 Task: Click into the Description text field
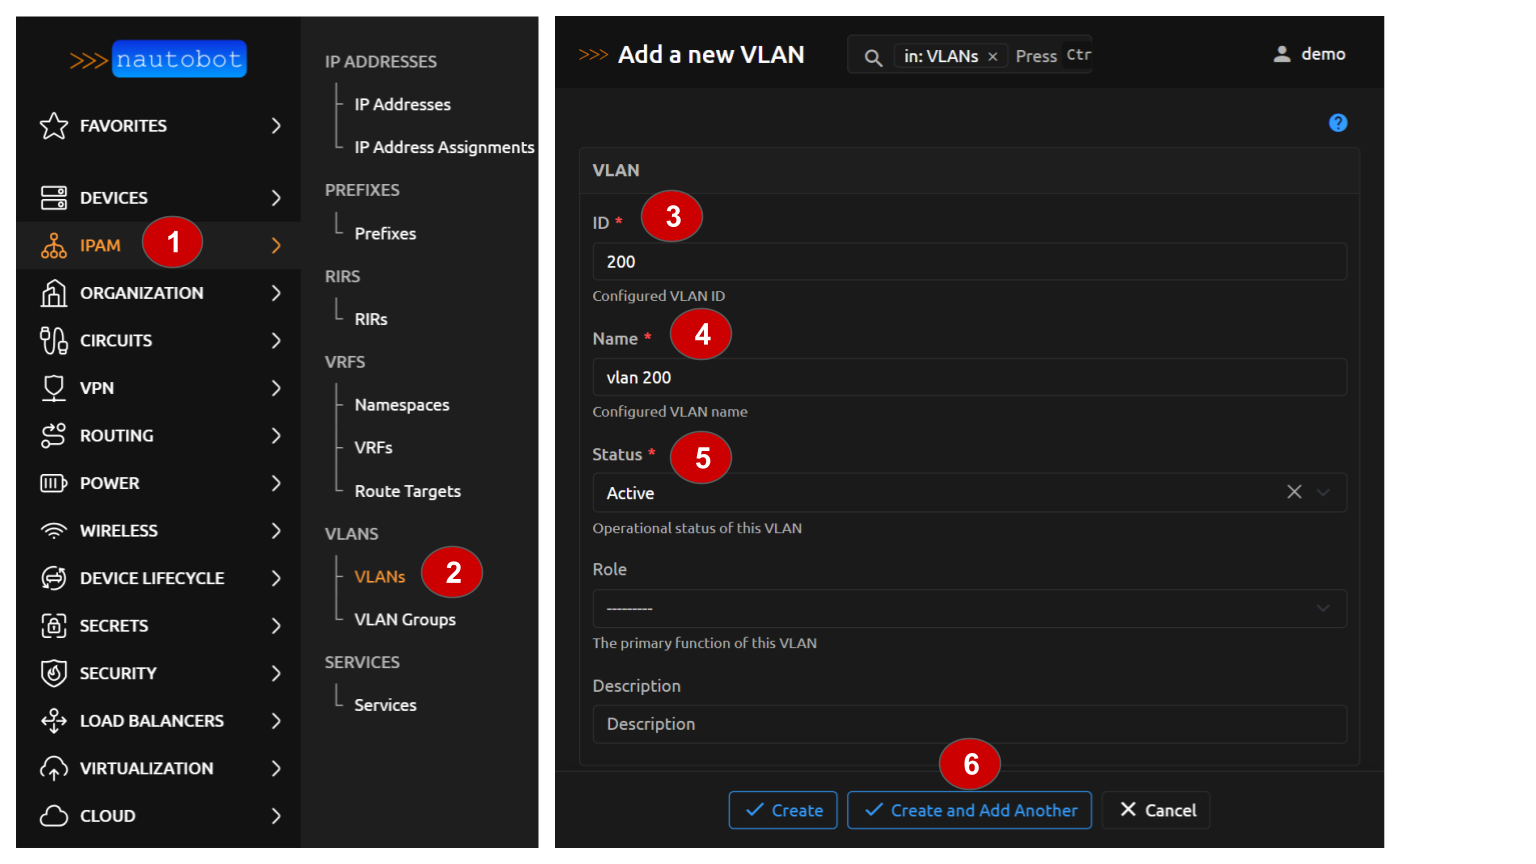tap(968, 724)
